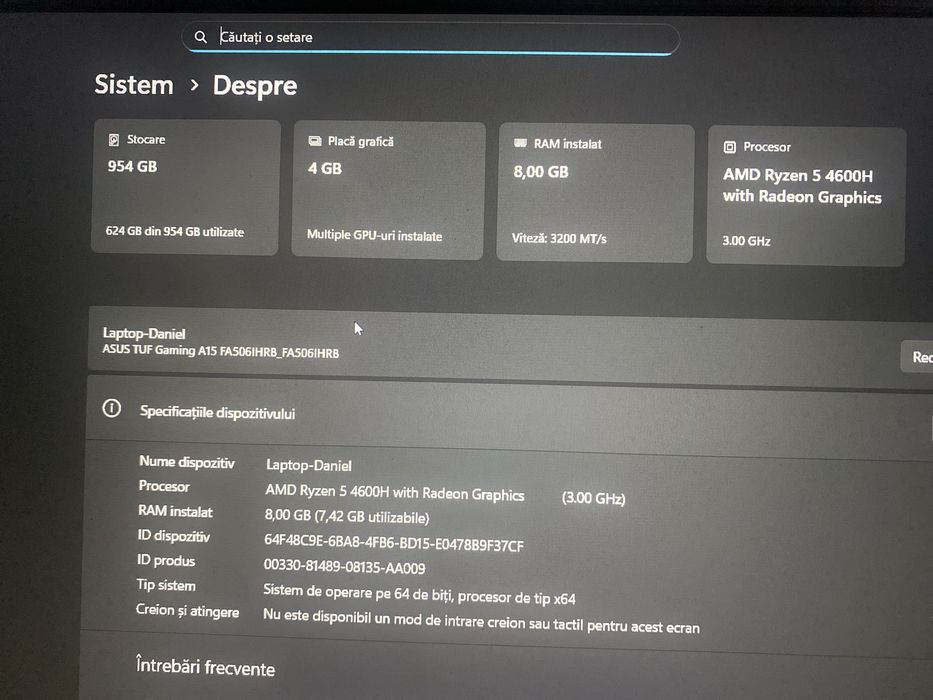Click 'Nume dispozitiv' label
This screenshot has height=700, width=933.
(187, 462)
